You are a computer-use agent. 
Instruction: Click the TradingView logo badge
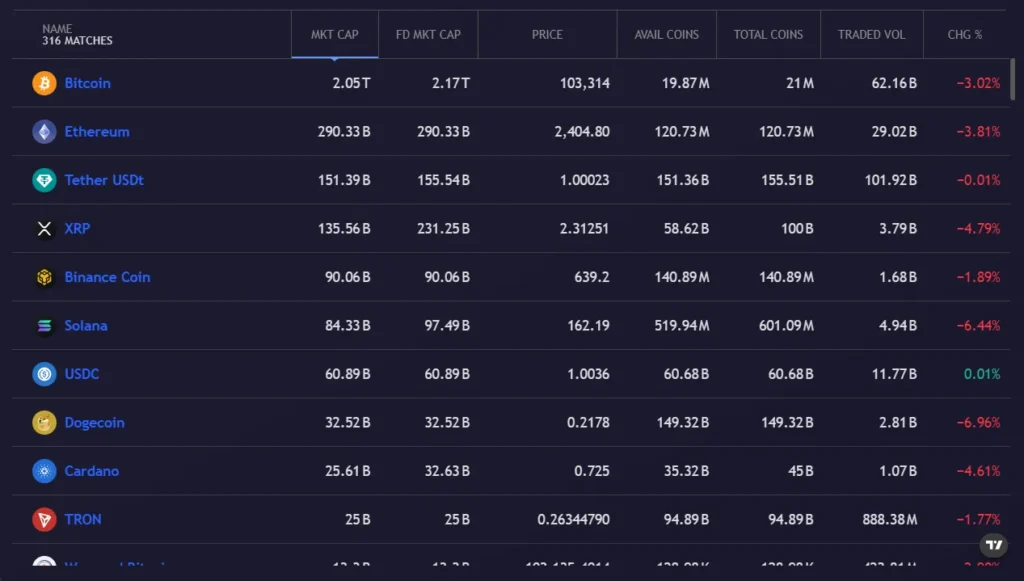[993, 545]
